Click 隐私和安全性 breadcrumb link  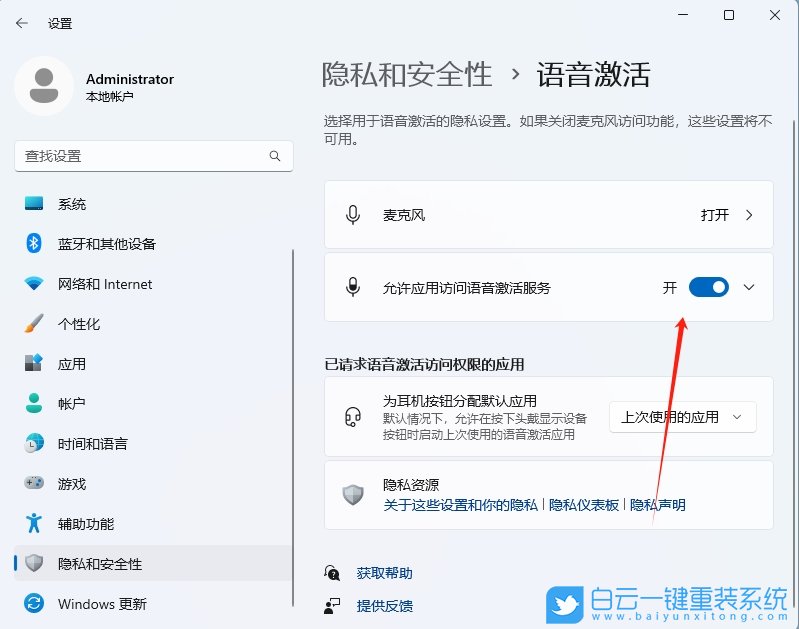coord(407,74)
